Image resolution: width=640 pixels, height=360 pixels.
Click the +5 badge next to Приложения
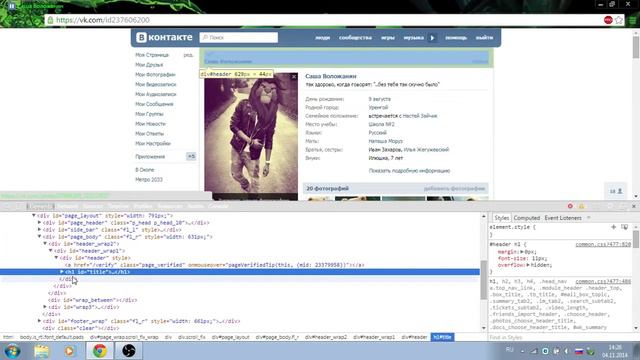(191, 156)
